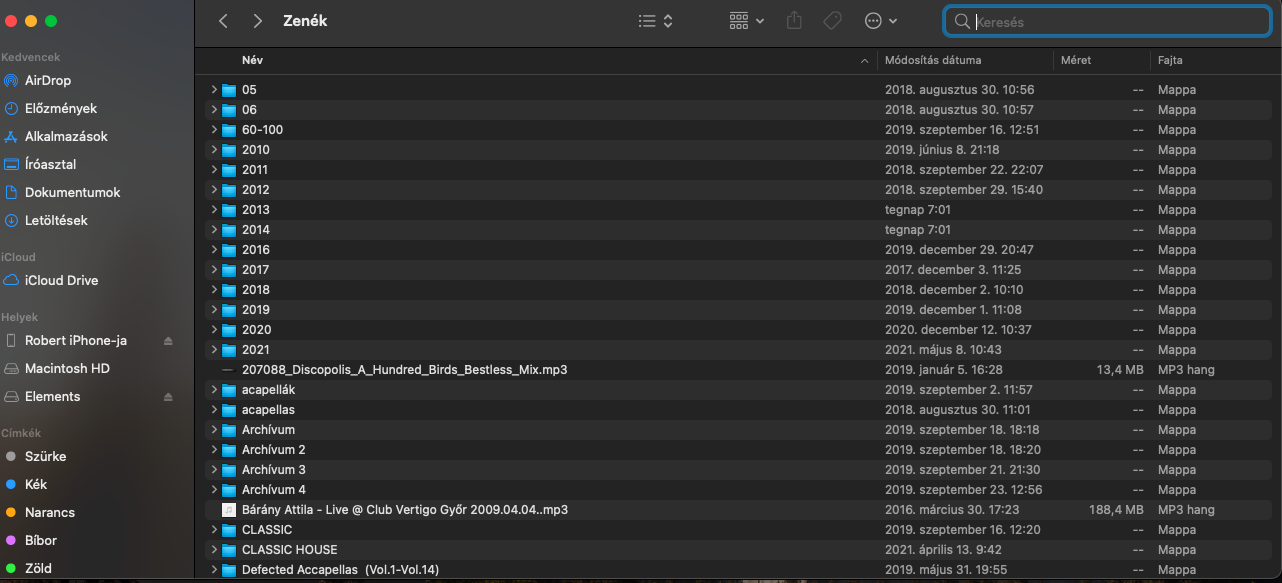Select the Archívum 4 folder row
The height and width of the screenshot is (583, 1282).
[x=738, y=490]
